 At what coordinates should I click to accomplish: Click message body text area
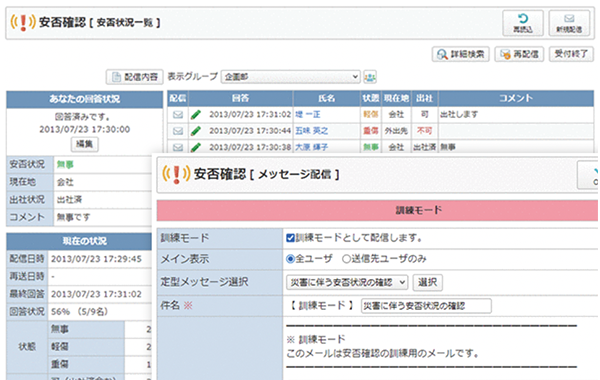pyautogui.click(x=440, y=348)
